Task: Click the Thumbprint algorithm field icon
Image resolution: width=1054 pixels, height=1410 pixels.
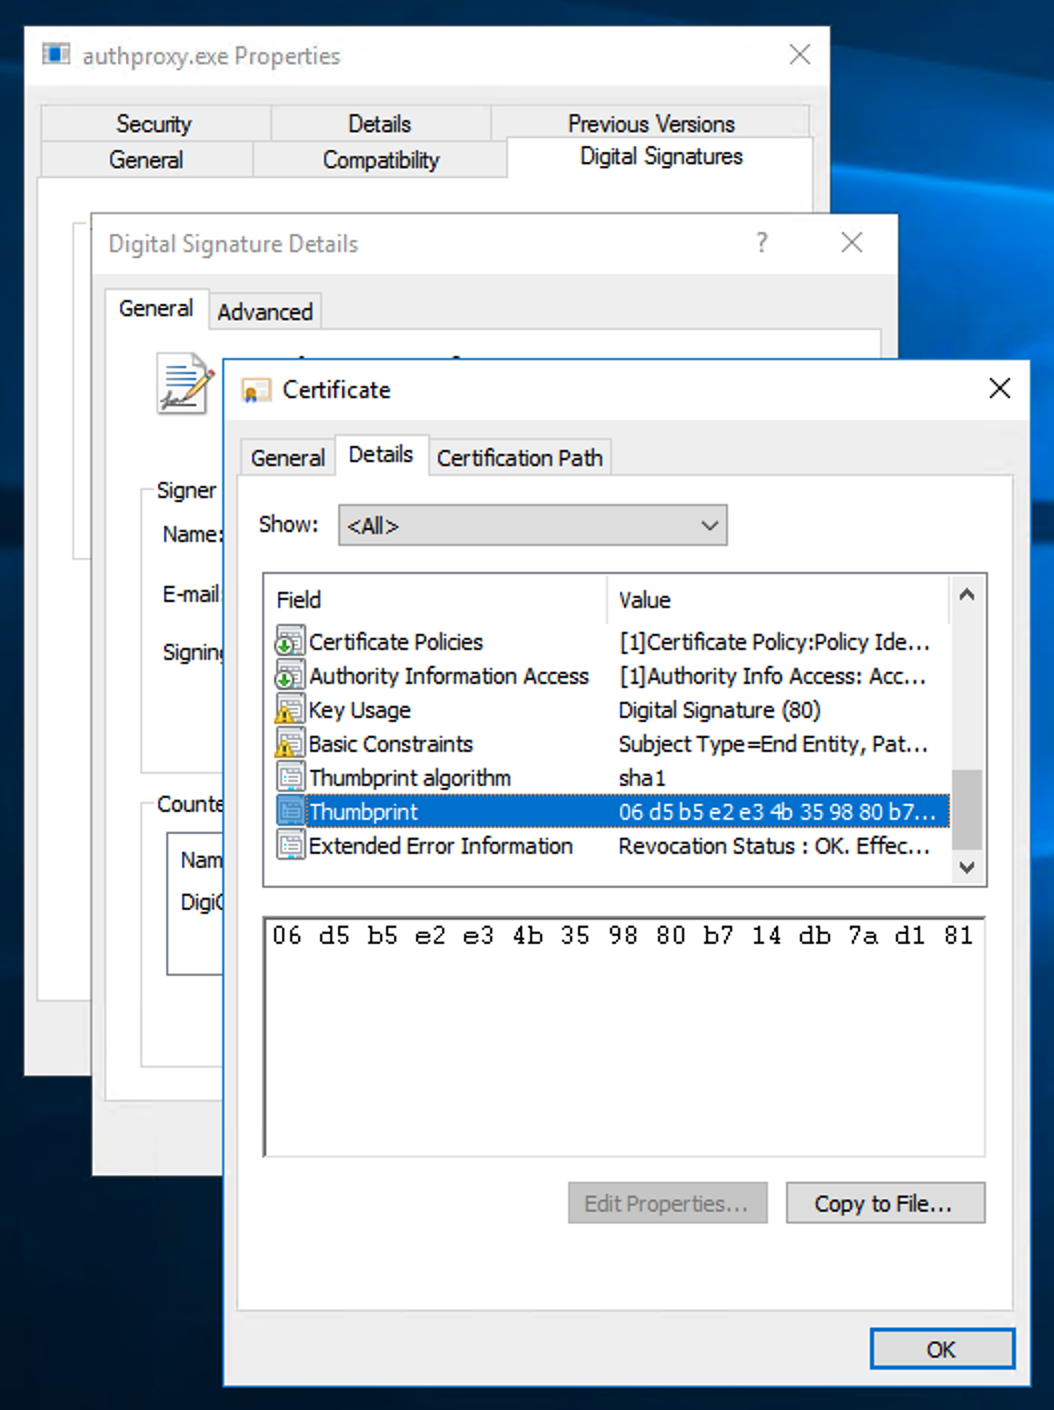Action: click(x=289, y=778)
